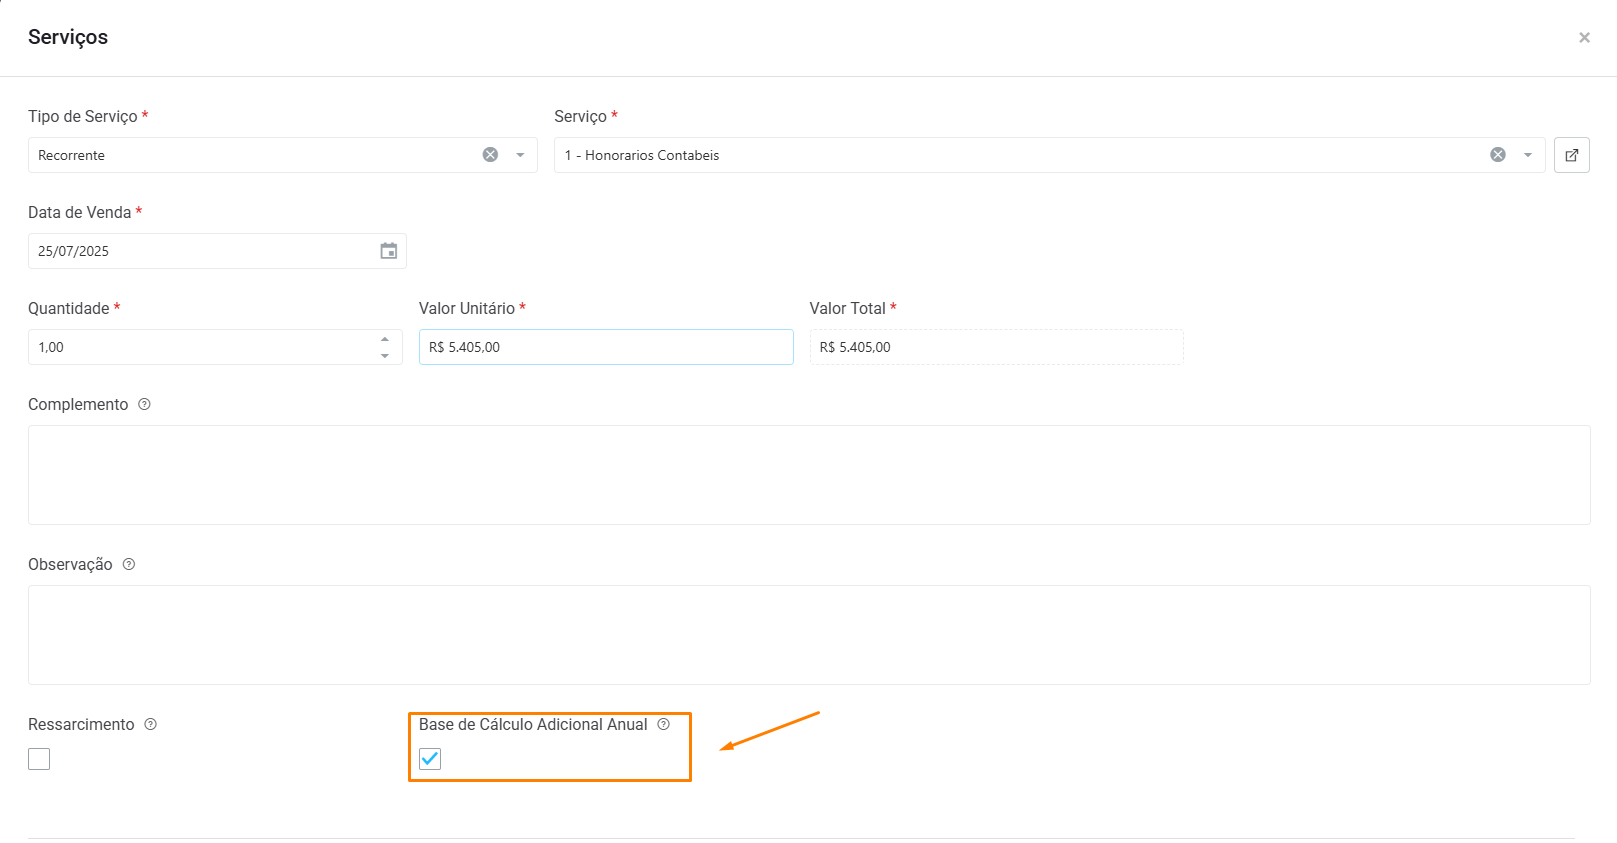Click into the Observação text area
The width and height of the screenshot is (1617, 843).
808,635
